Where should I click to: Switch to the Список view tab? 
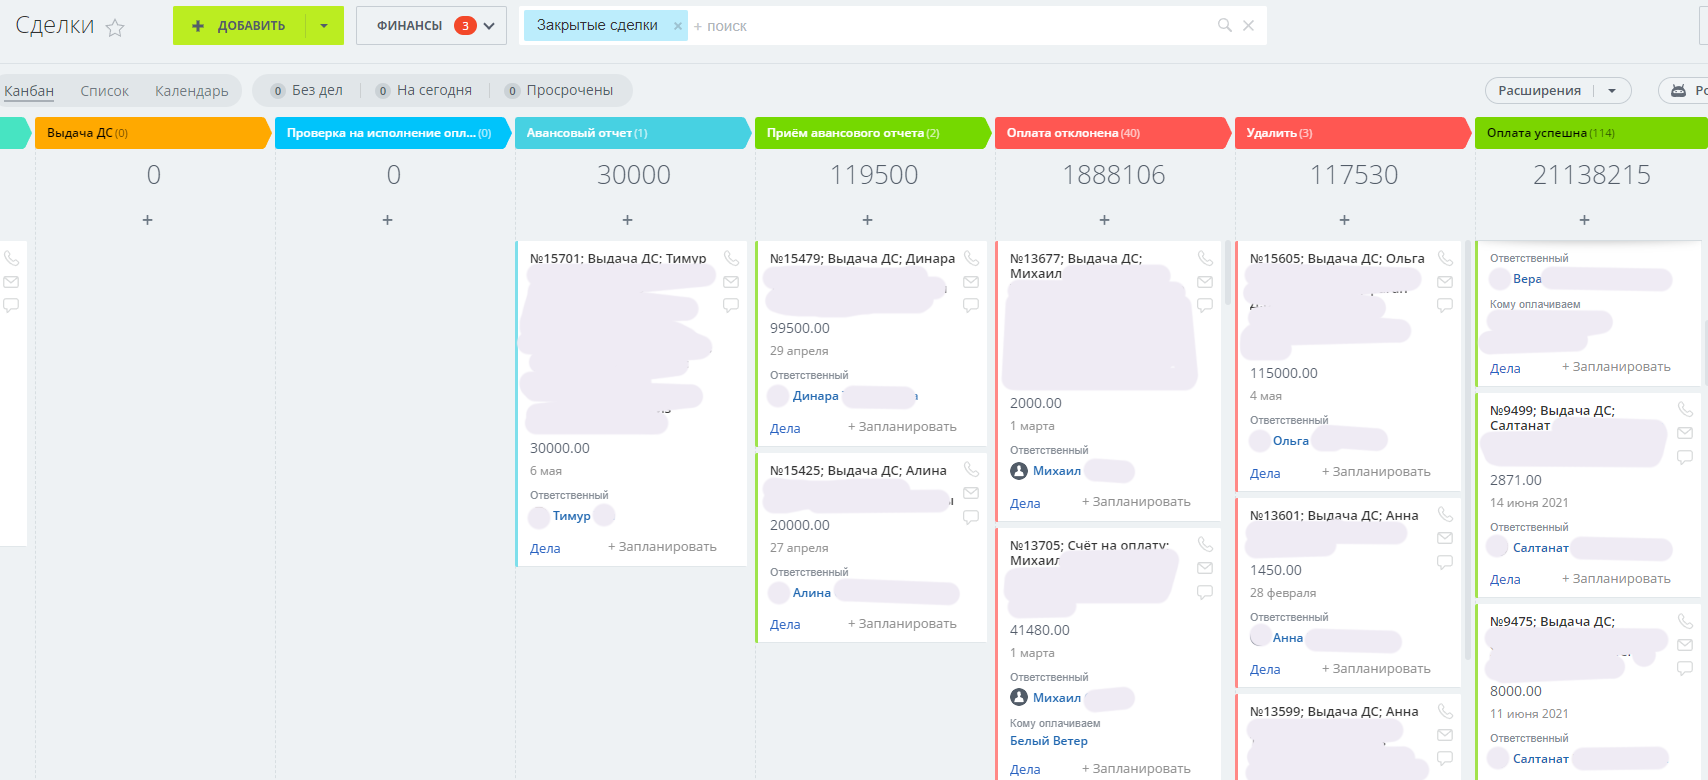(x=105, y=91)
